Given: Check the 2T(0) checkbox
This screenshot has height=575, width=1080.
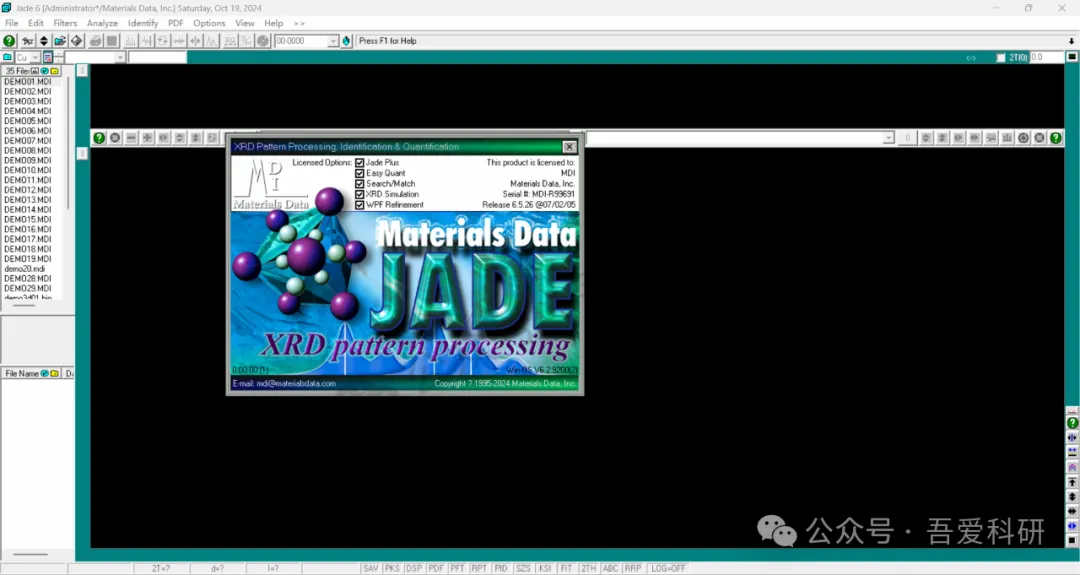Looking at the screenshot, I should (x=1001, y=58).
